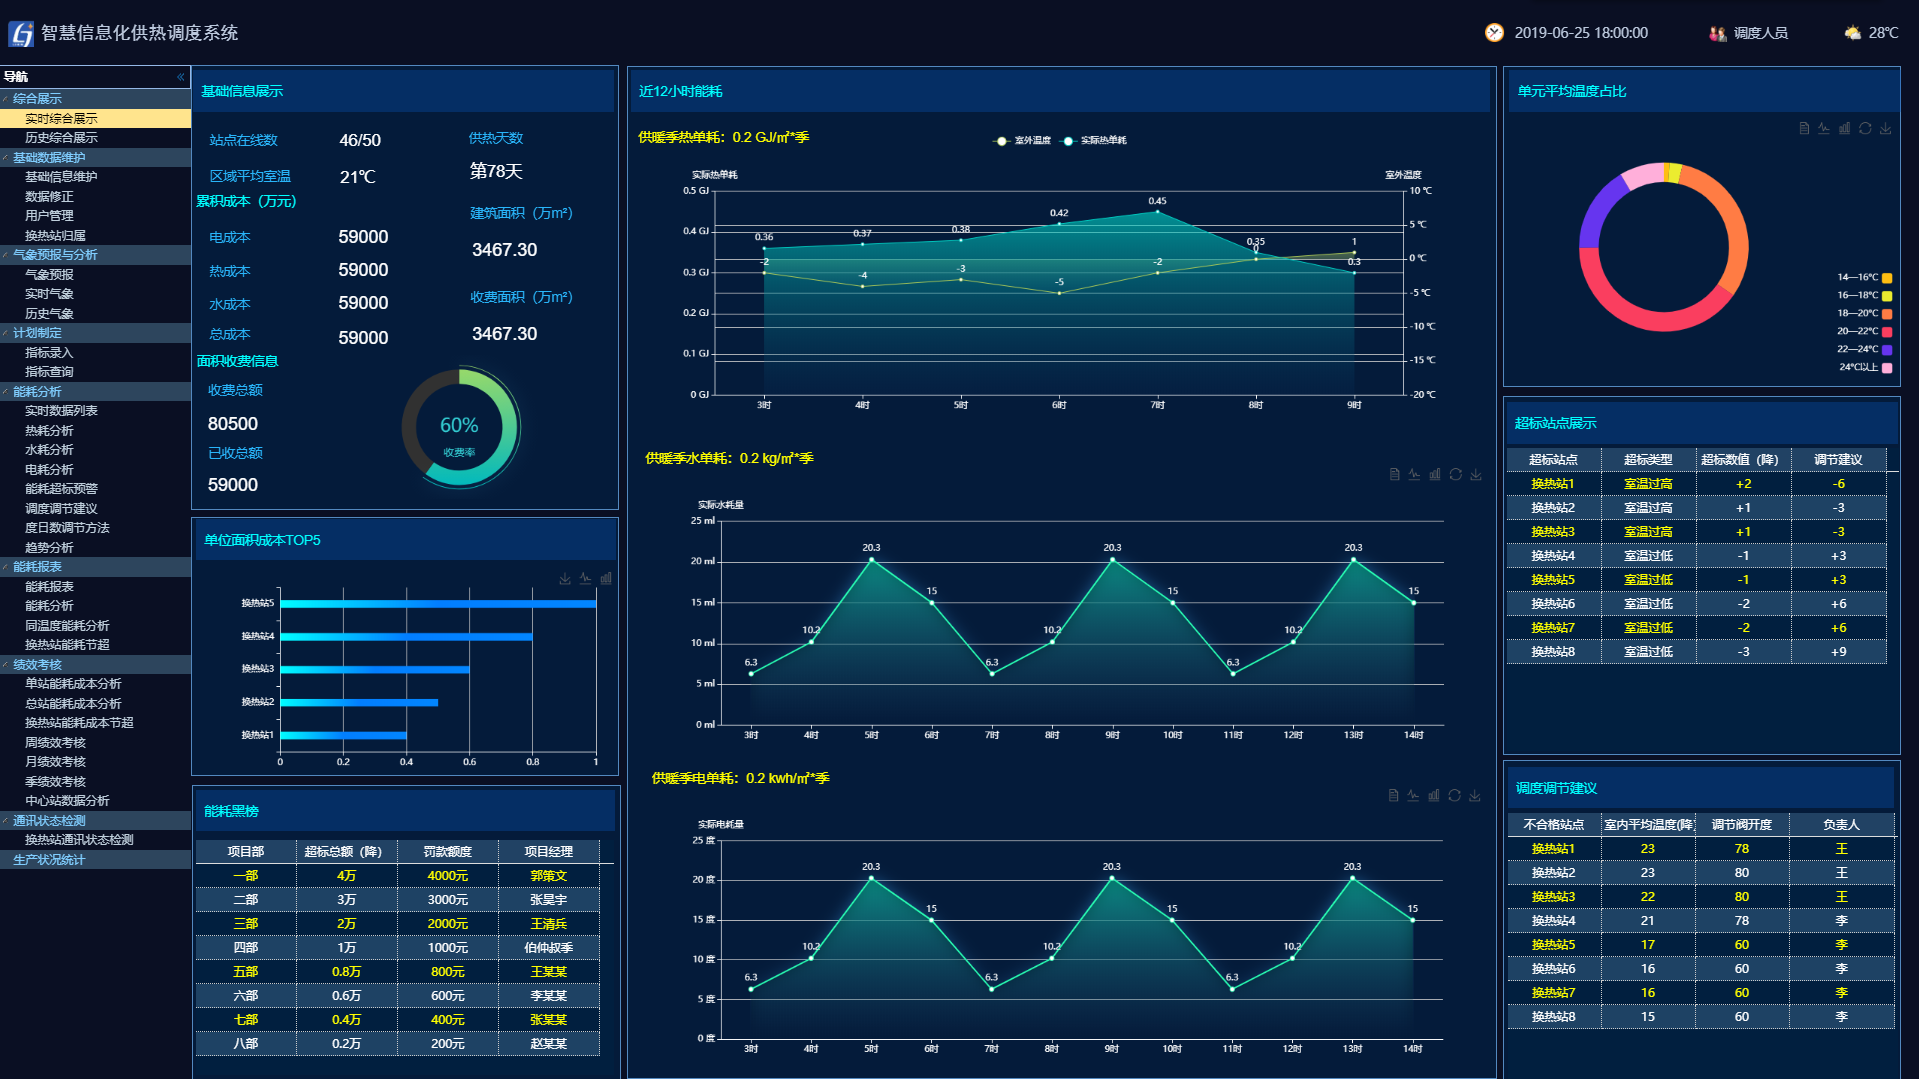The width and height of the screenshot is (1920, 1080).
Task: Open 换热站通讯状态检测 page
Action: click(x=95, y=840)
